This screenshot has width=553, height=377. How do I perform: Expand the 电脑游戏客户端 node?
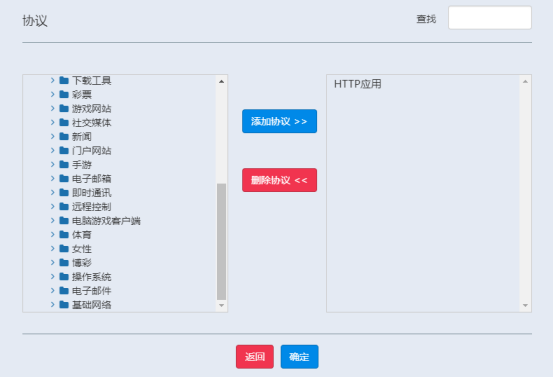tap(53, 220)
